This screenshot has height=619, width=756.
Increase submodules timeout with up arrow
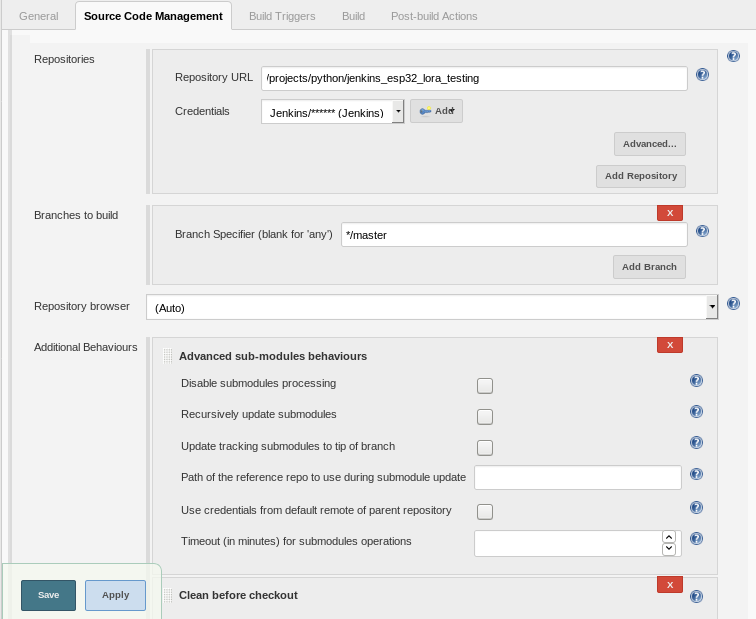(x=669, y=537)
